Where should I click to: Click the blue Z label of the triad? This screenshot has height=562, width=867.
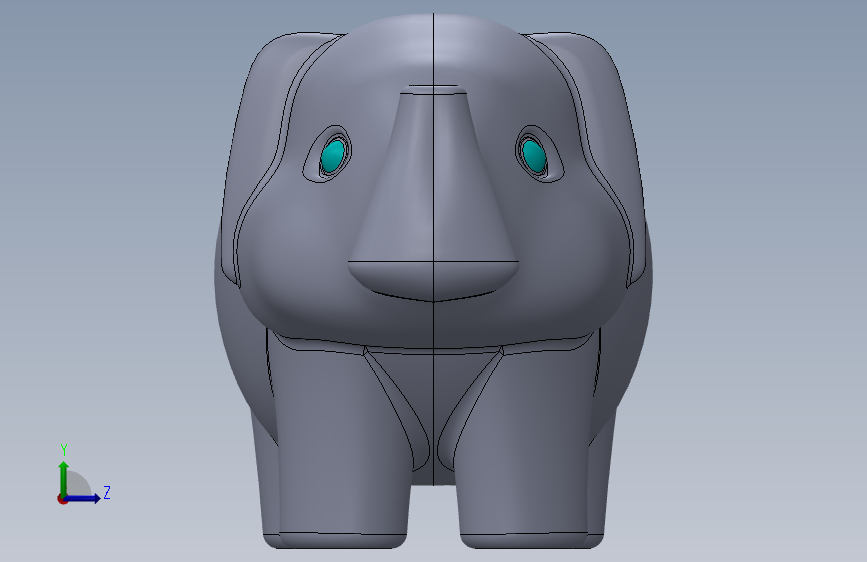(107, 492)
